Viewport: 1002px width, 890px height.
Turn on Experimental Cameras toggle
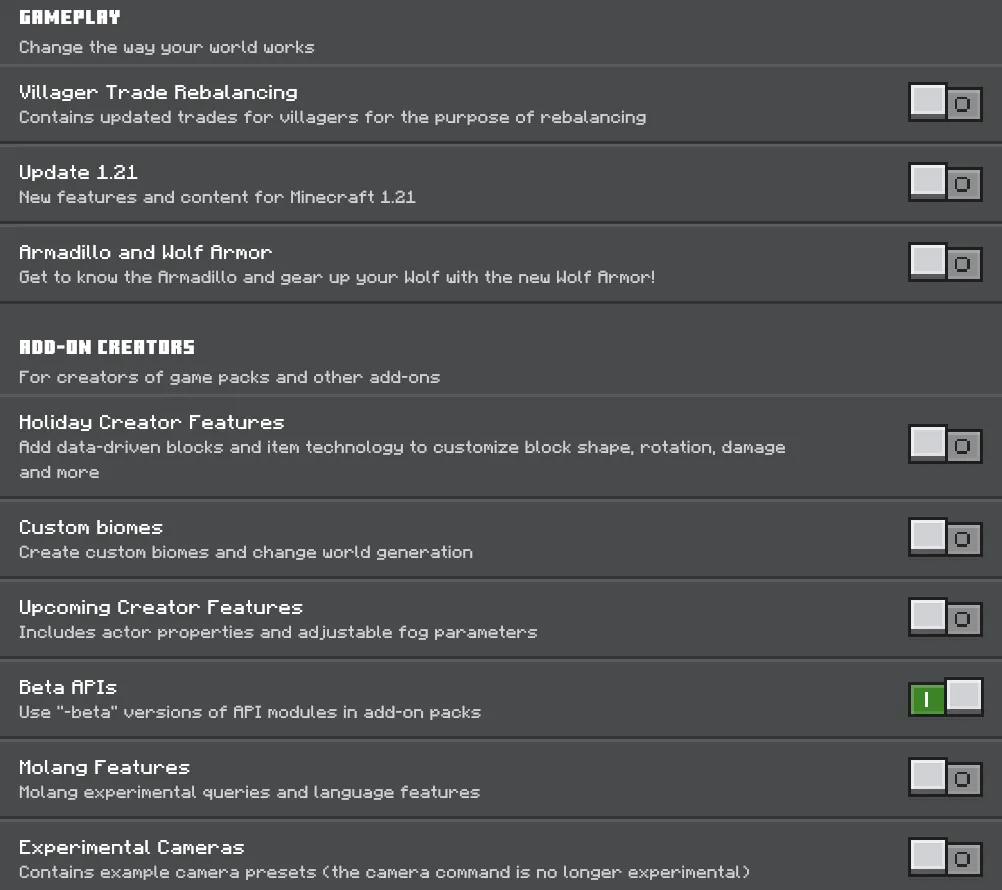945,857
